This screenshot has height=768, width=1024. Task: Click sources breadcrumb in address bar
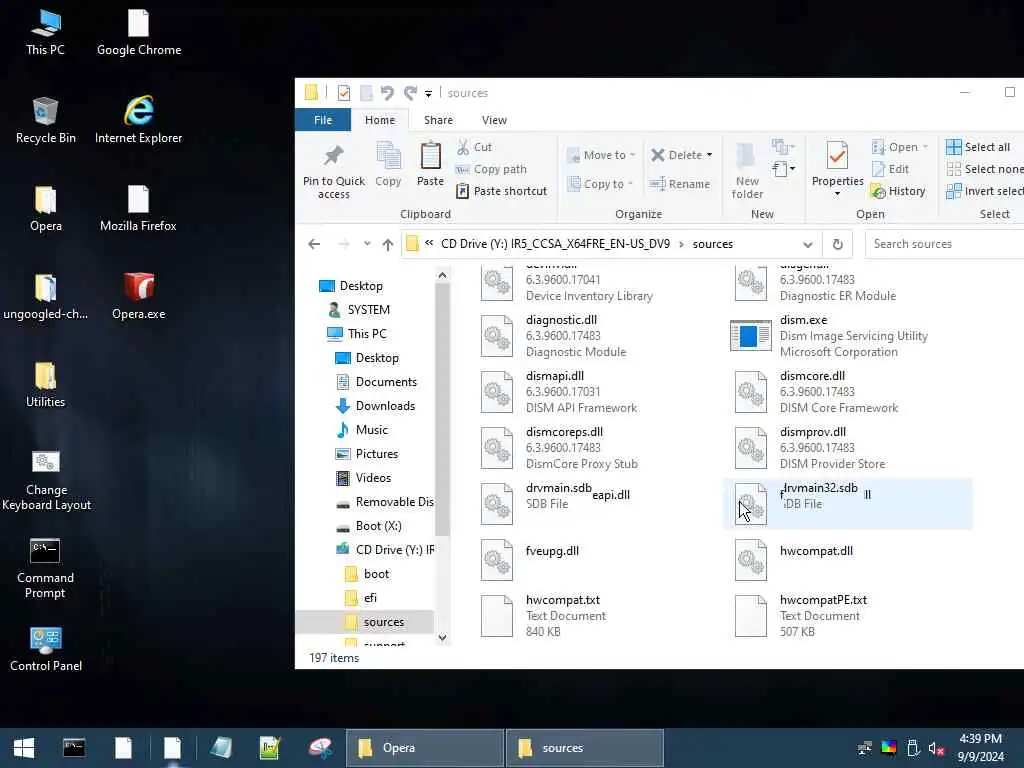(712, 244)
